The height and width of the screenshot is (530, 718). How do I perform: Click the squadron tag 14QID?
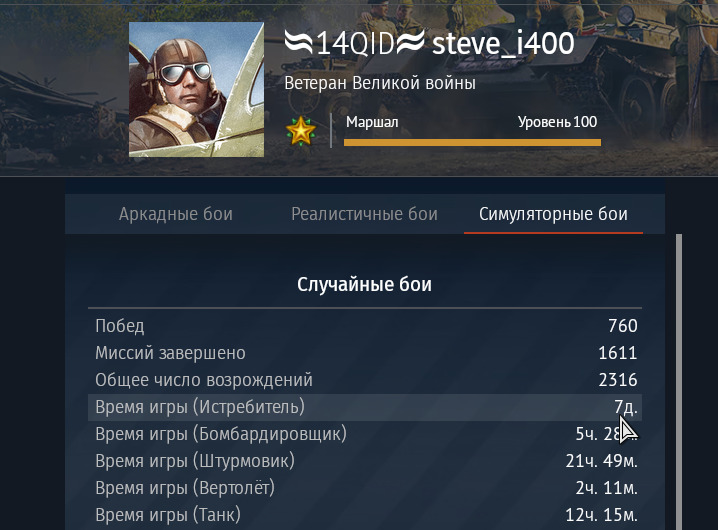point(354,44)
